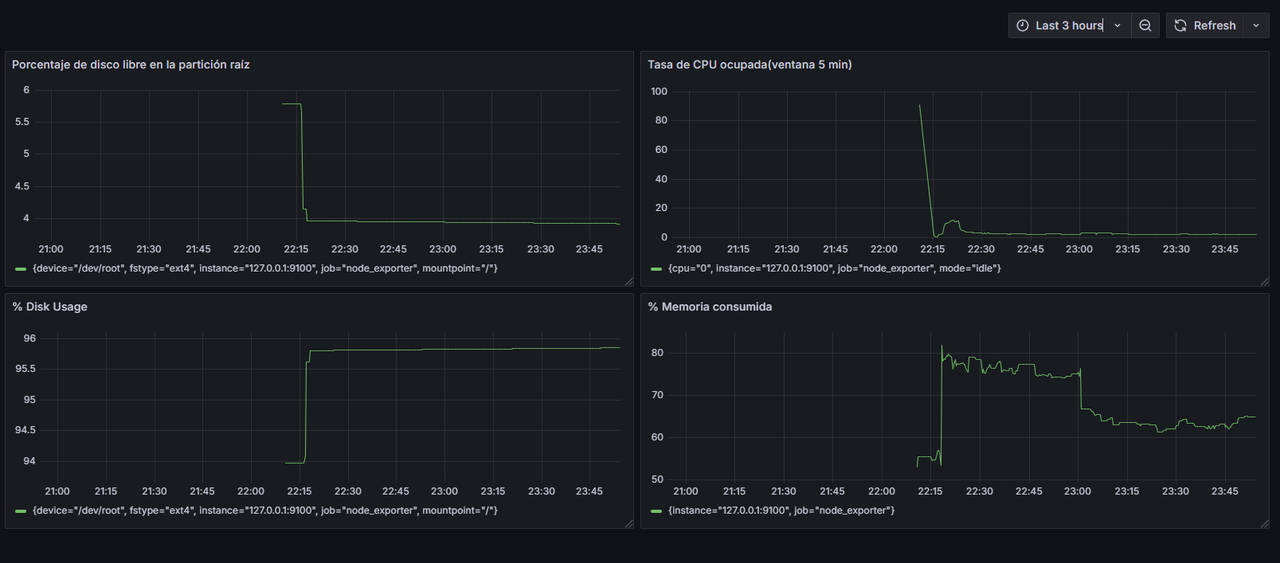
Task: Click the 5.5 y-axis value in disco libre panel
Action: [x=21, y=122]
